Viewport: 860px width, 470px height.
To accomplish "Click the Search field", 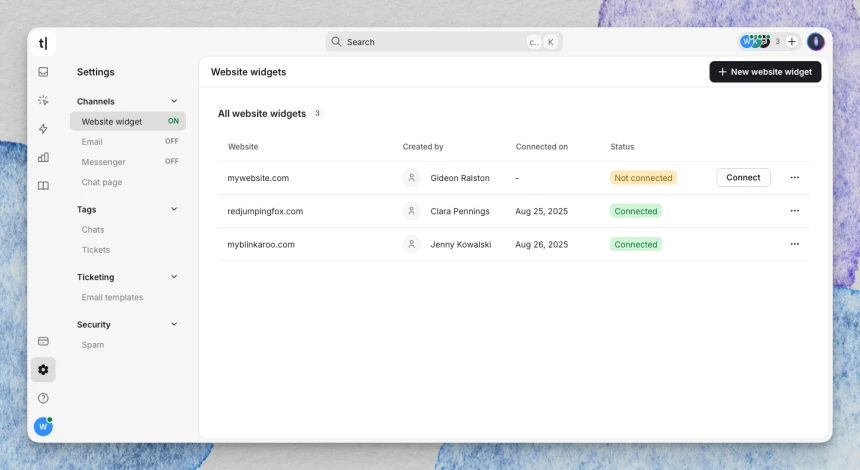I will pos(444,42).
